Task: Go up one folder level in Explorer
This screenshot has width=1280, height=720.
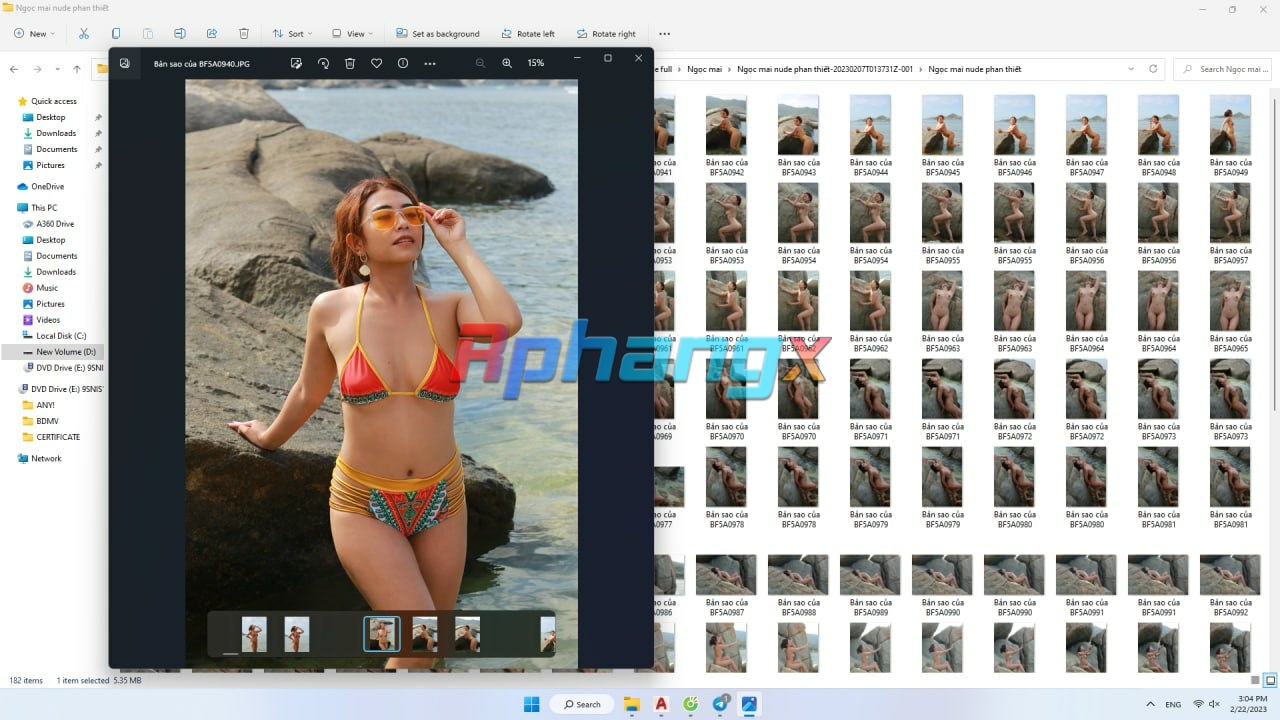Action: point(77,69)
